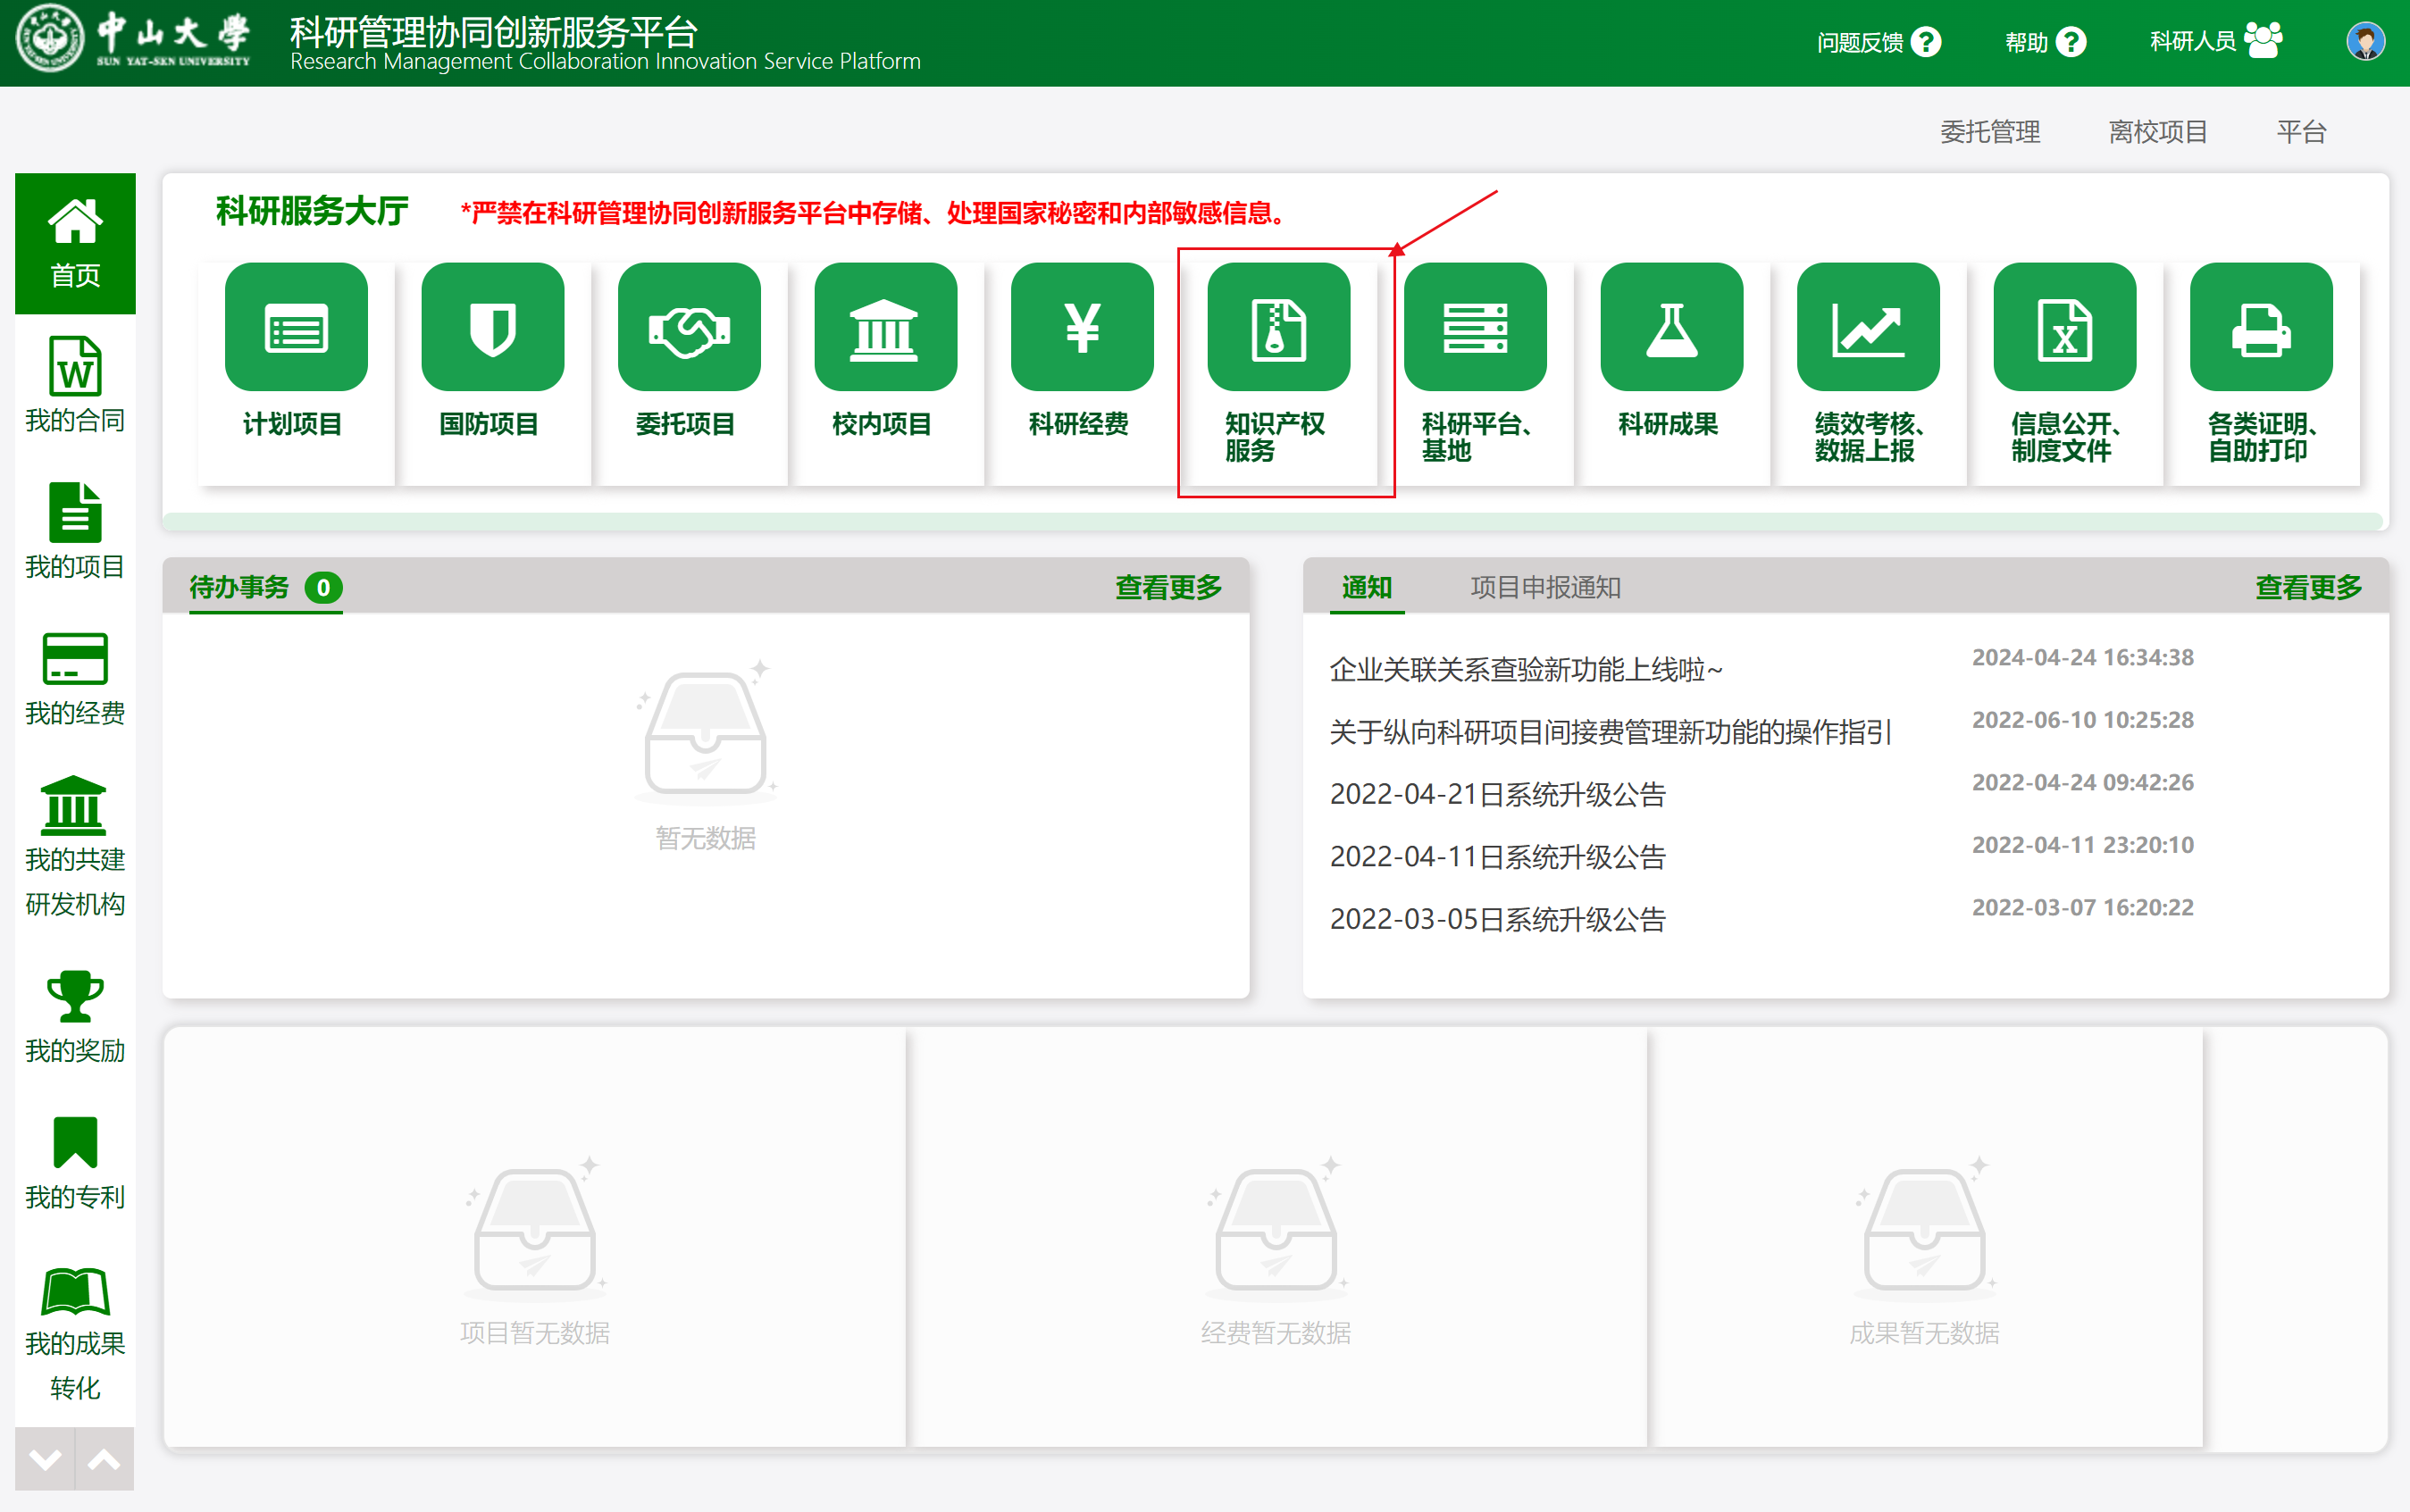The width and height of the screenshot is (2410, 1512).
Task: Open the 各类证明、自助打印 printer icon
Action: click(x=2260, y=328)
